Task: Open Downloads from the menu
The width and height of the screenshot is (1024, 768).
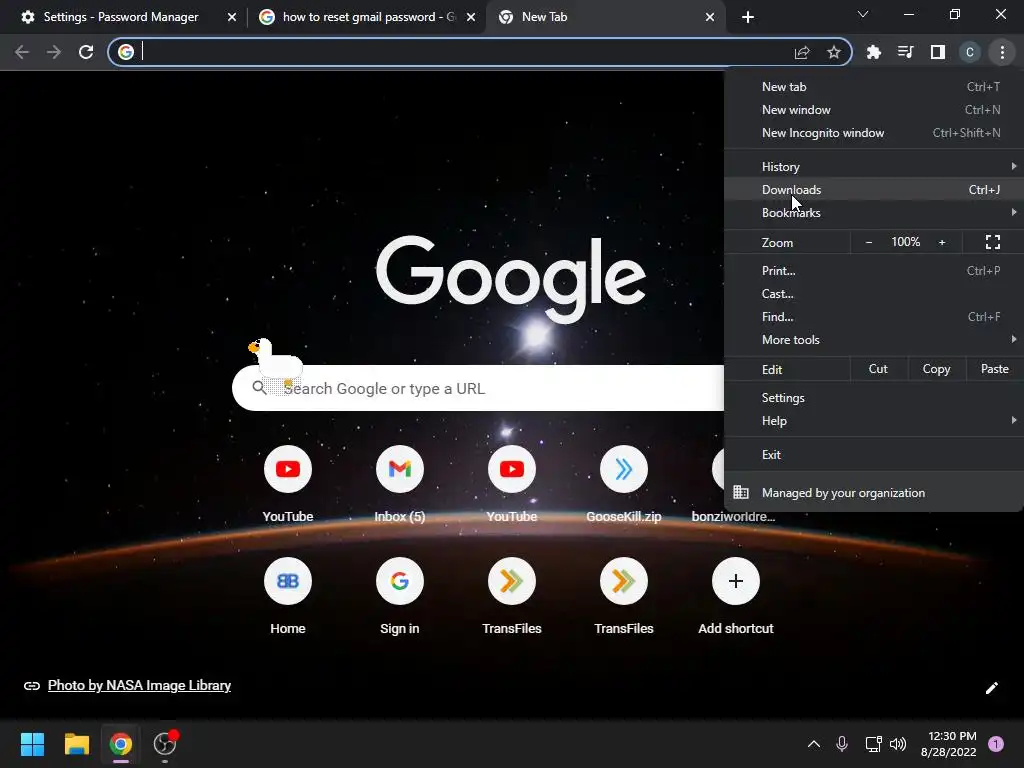Action: 874,189
